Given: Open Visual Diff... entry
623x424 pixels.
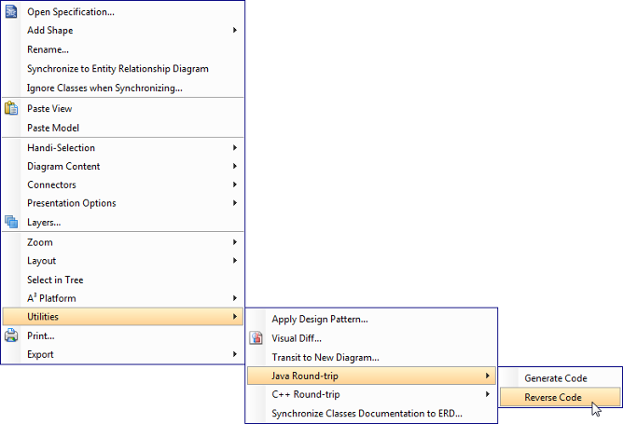Looking at the screenshot, I should (x=371, y=338).
